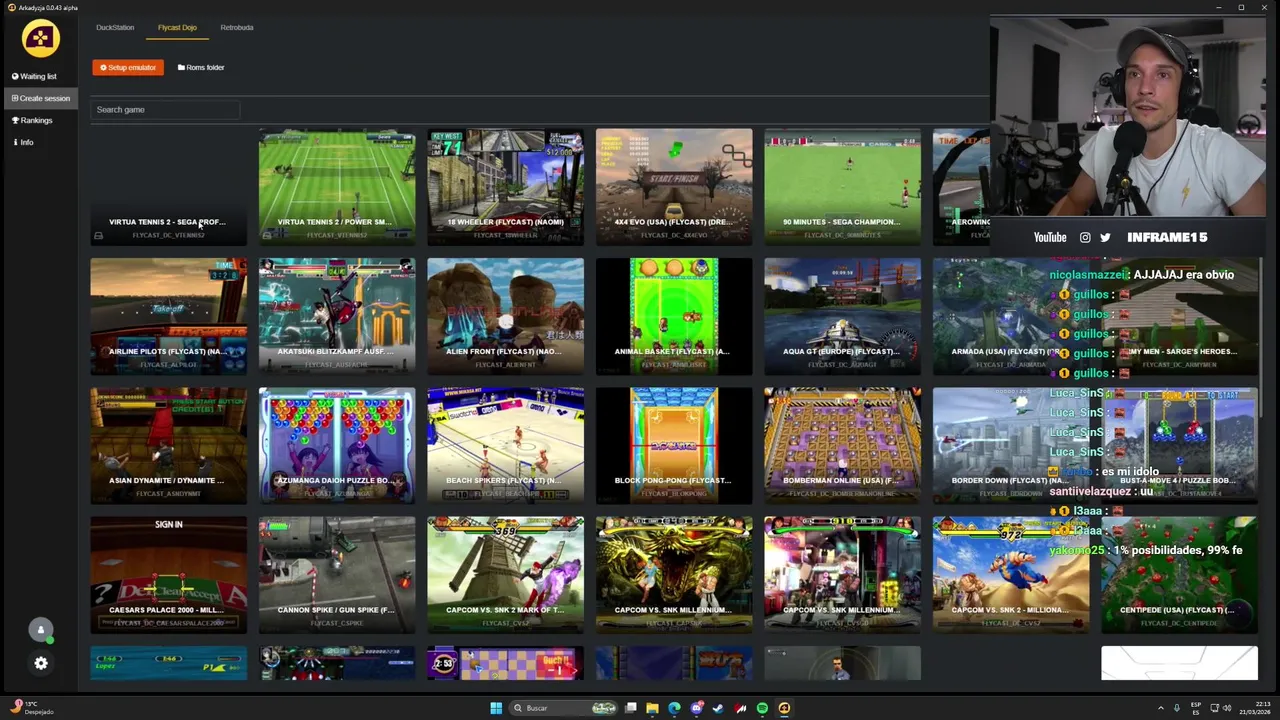Open Steam from the taskbar
The image size is (1280, 720).
click(718, 708)
